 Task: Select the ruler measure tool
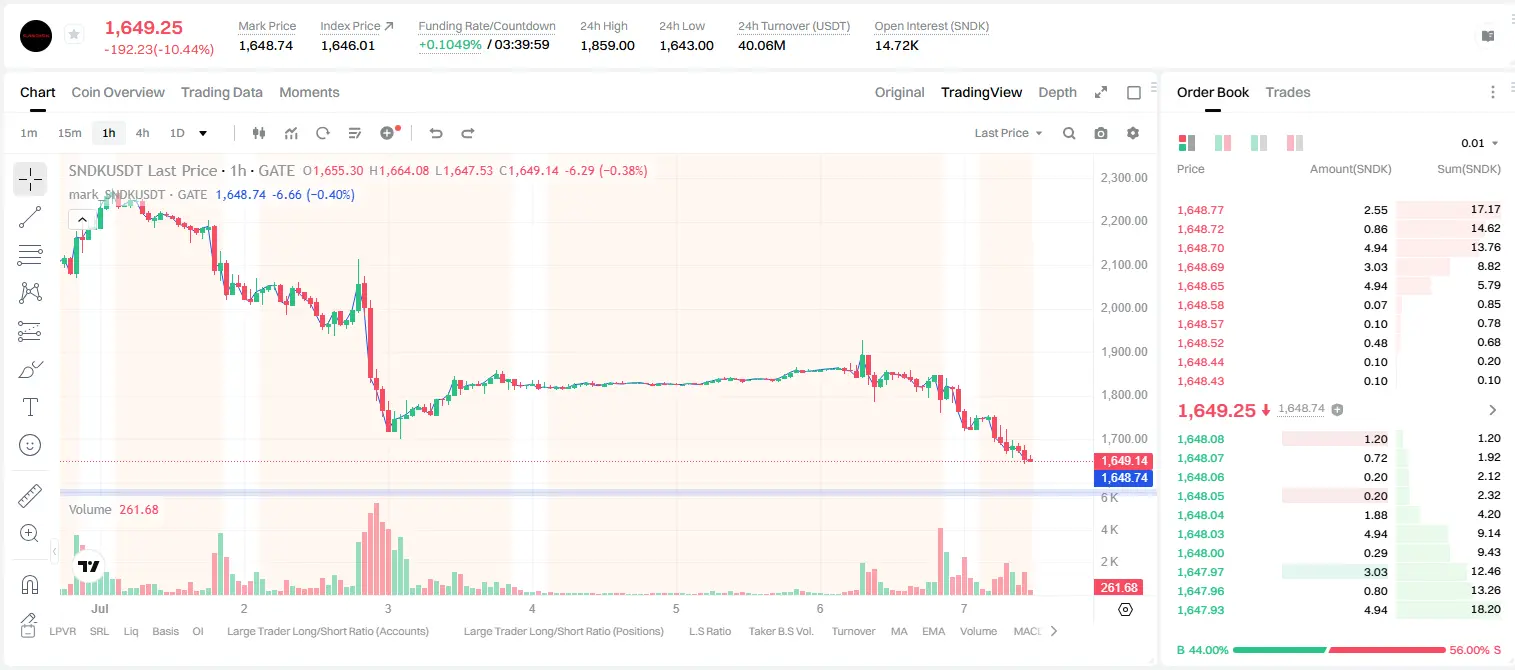point(30,496)
